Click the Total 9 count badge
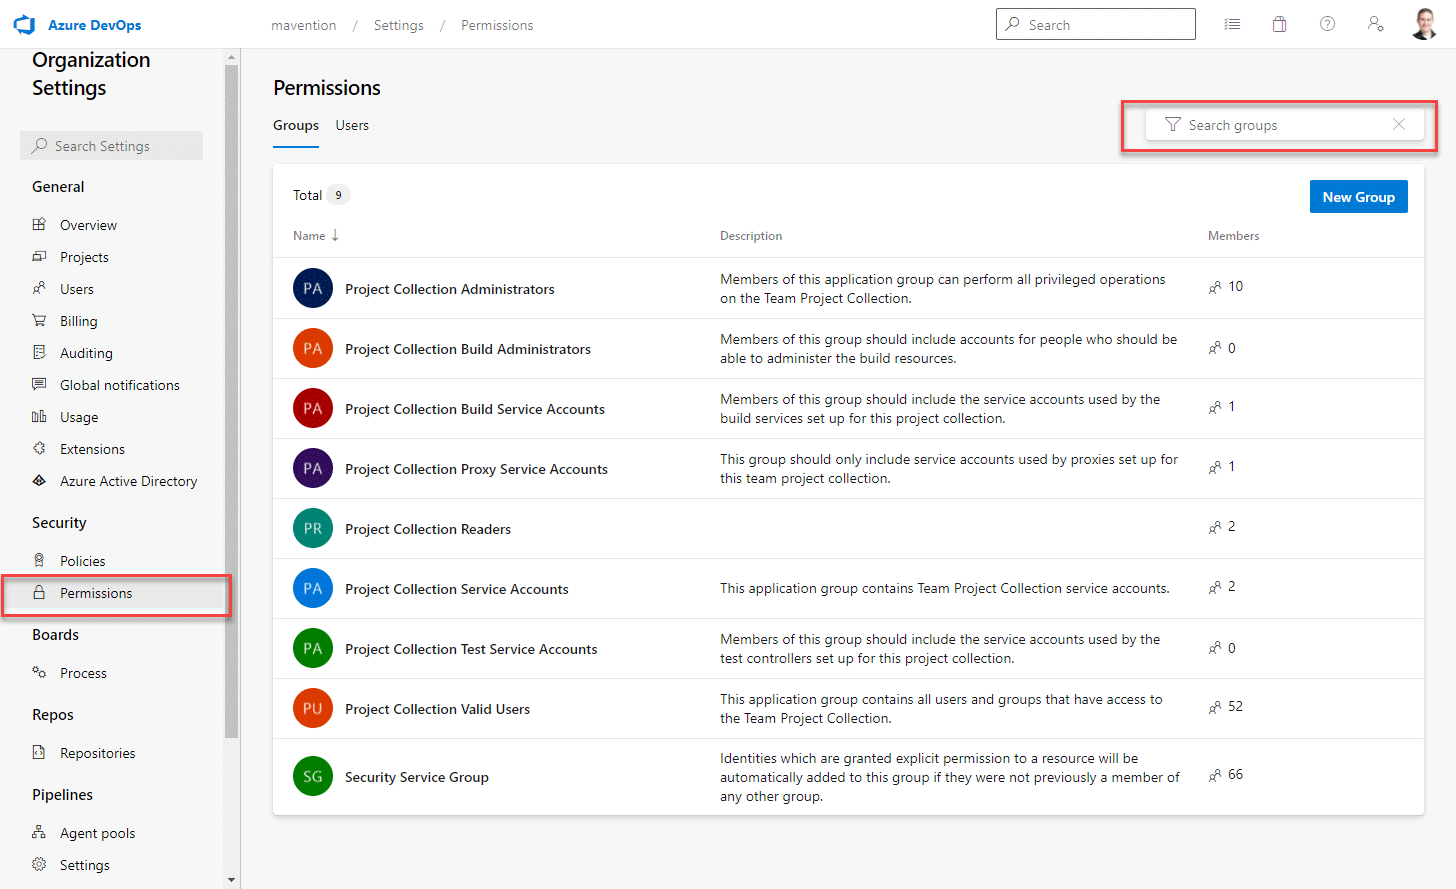 point(338,195)
